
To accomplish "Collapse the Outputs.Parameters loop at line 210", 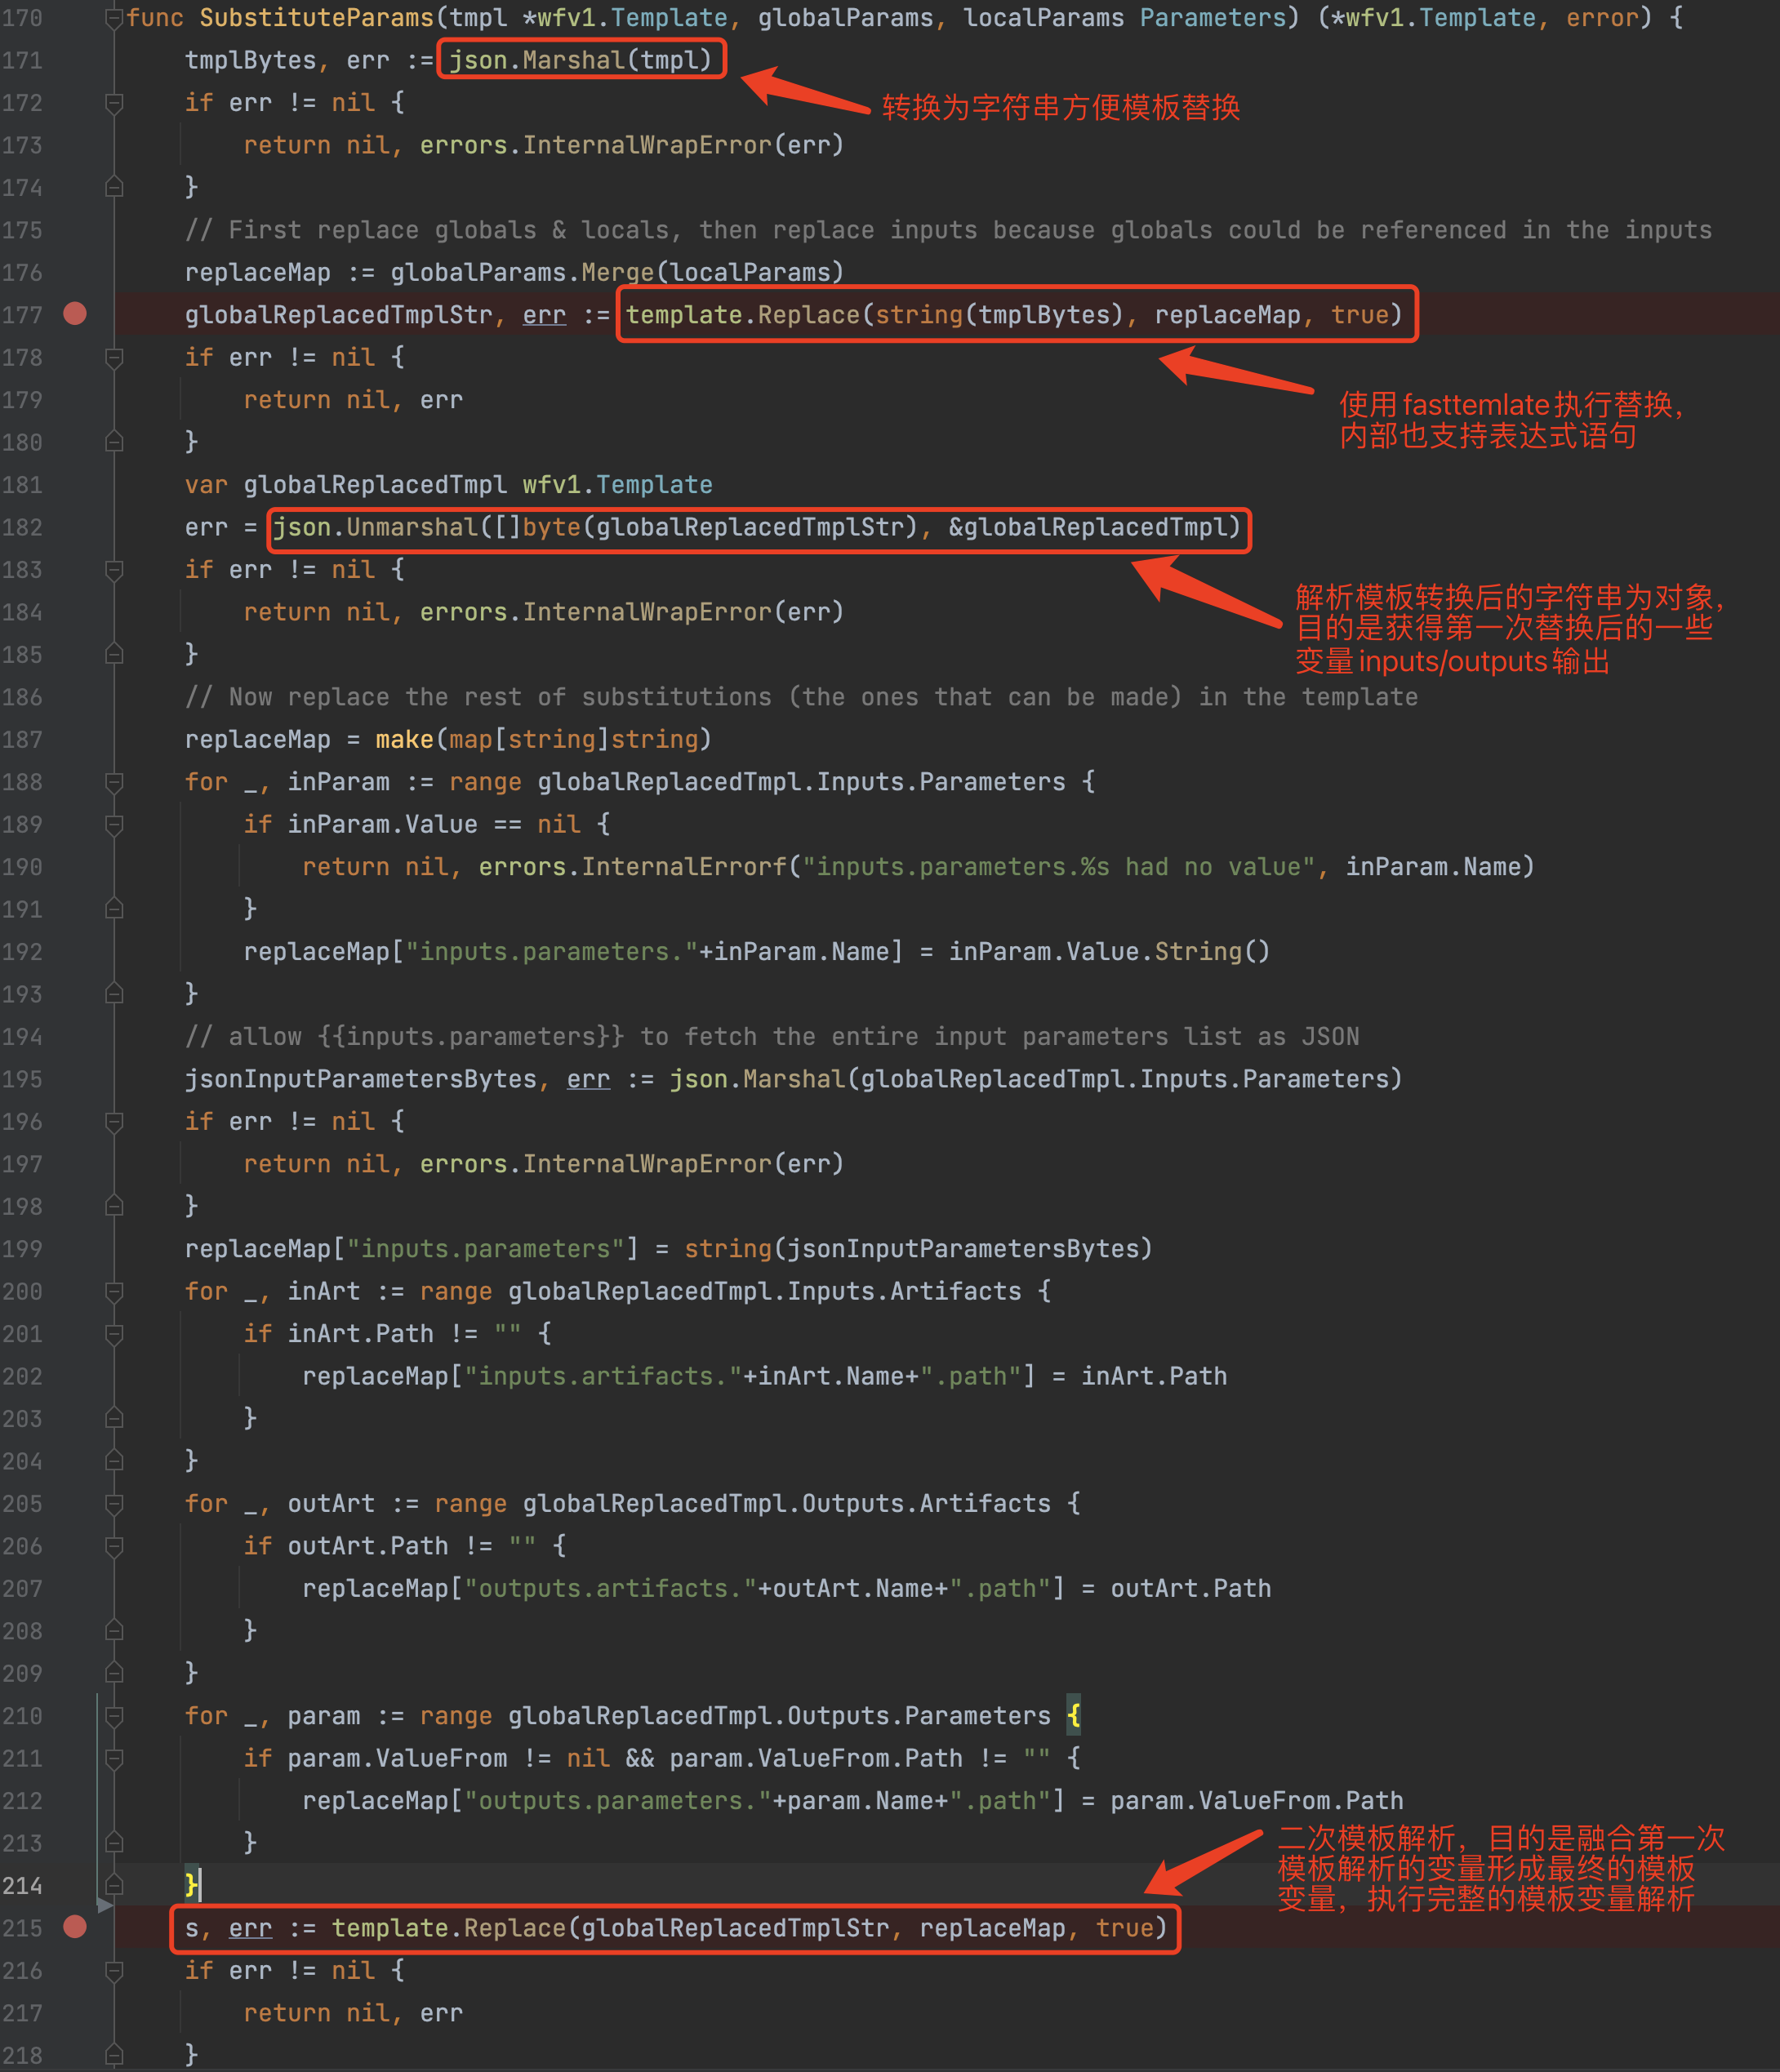I will pyautogui.click(x=114, y=1716).
